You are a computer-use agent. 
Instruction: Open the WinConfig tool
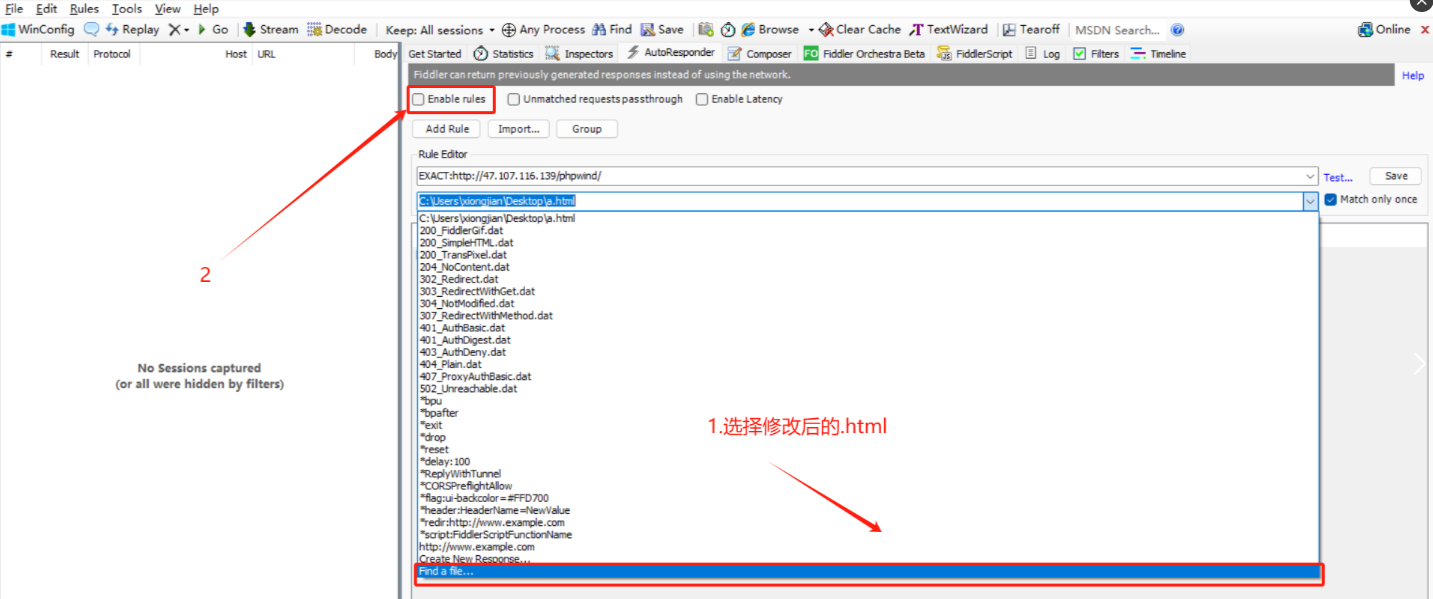click(x=38, y=30)
